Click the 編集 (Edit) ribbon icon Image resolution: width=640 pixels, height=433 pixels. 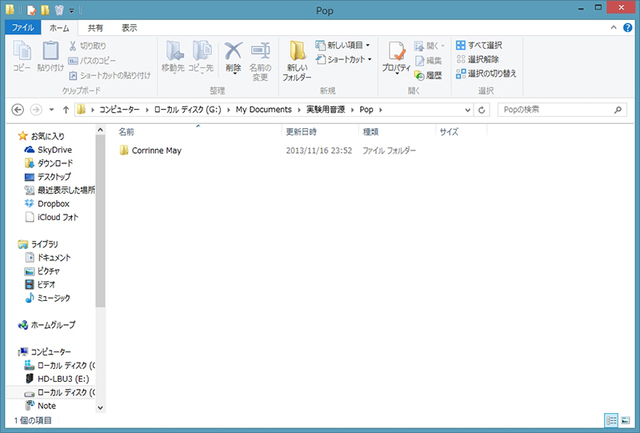pos(428,61)
